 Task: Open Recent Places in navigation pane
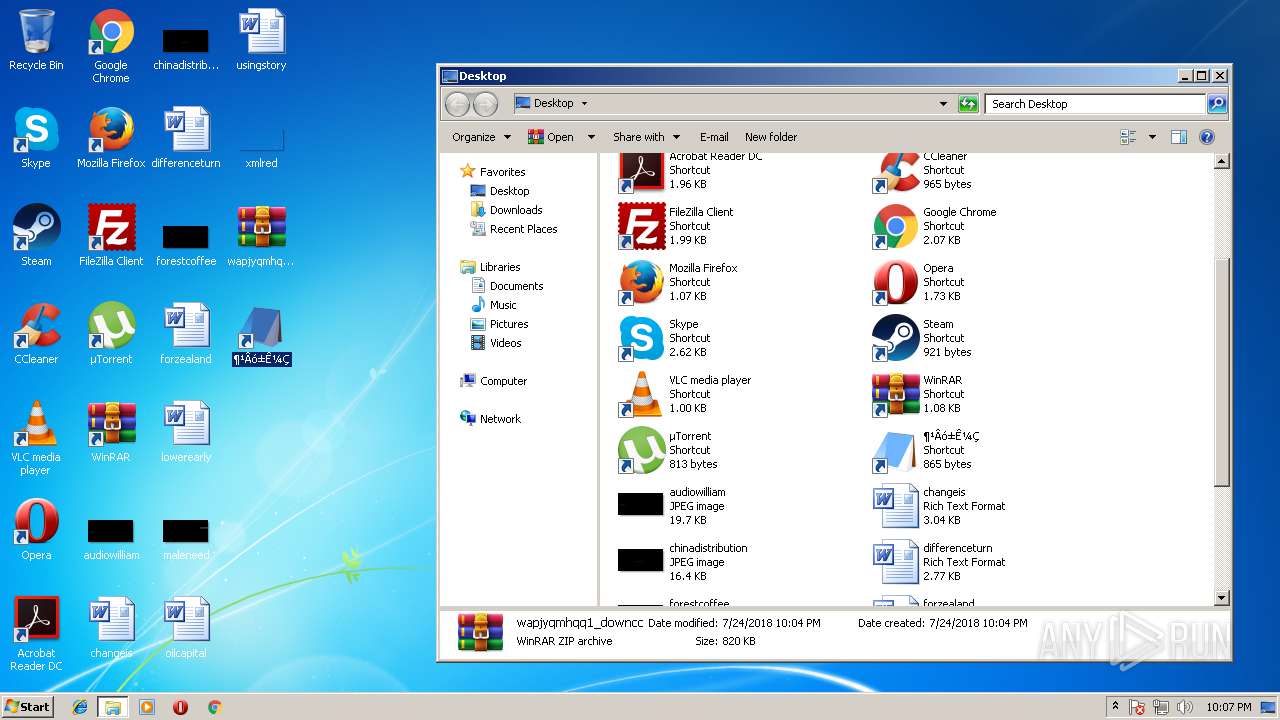[x=523, y=229]
